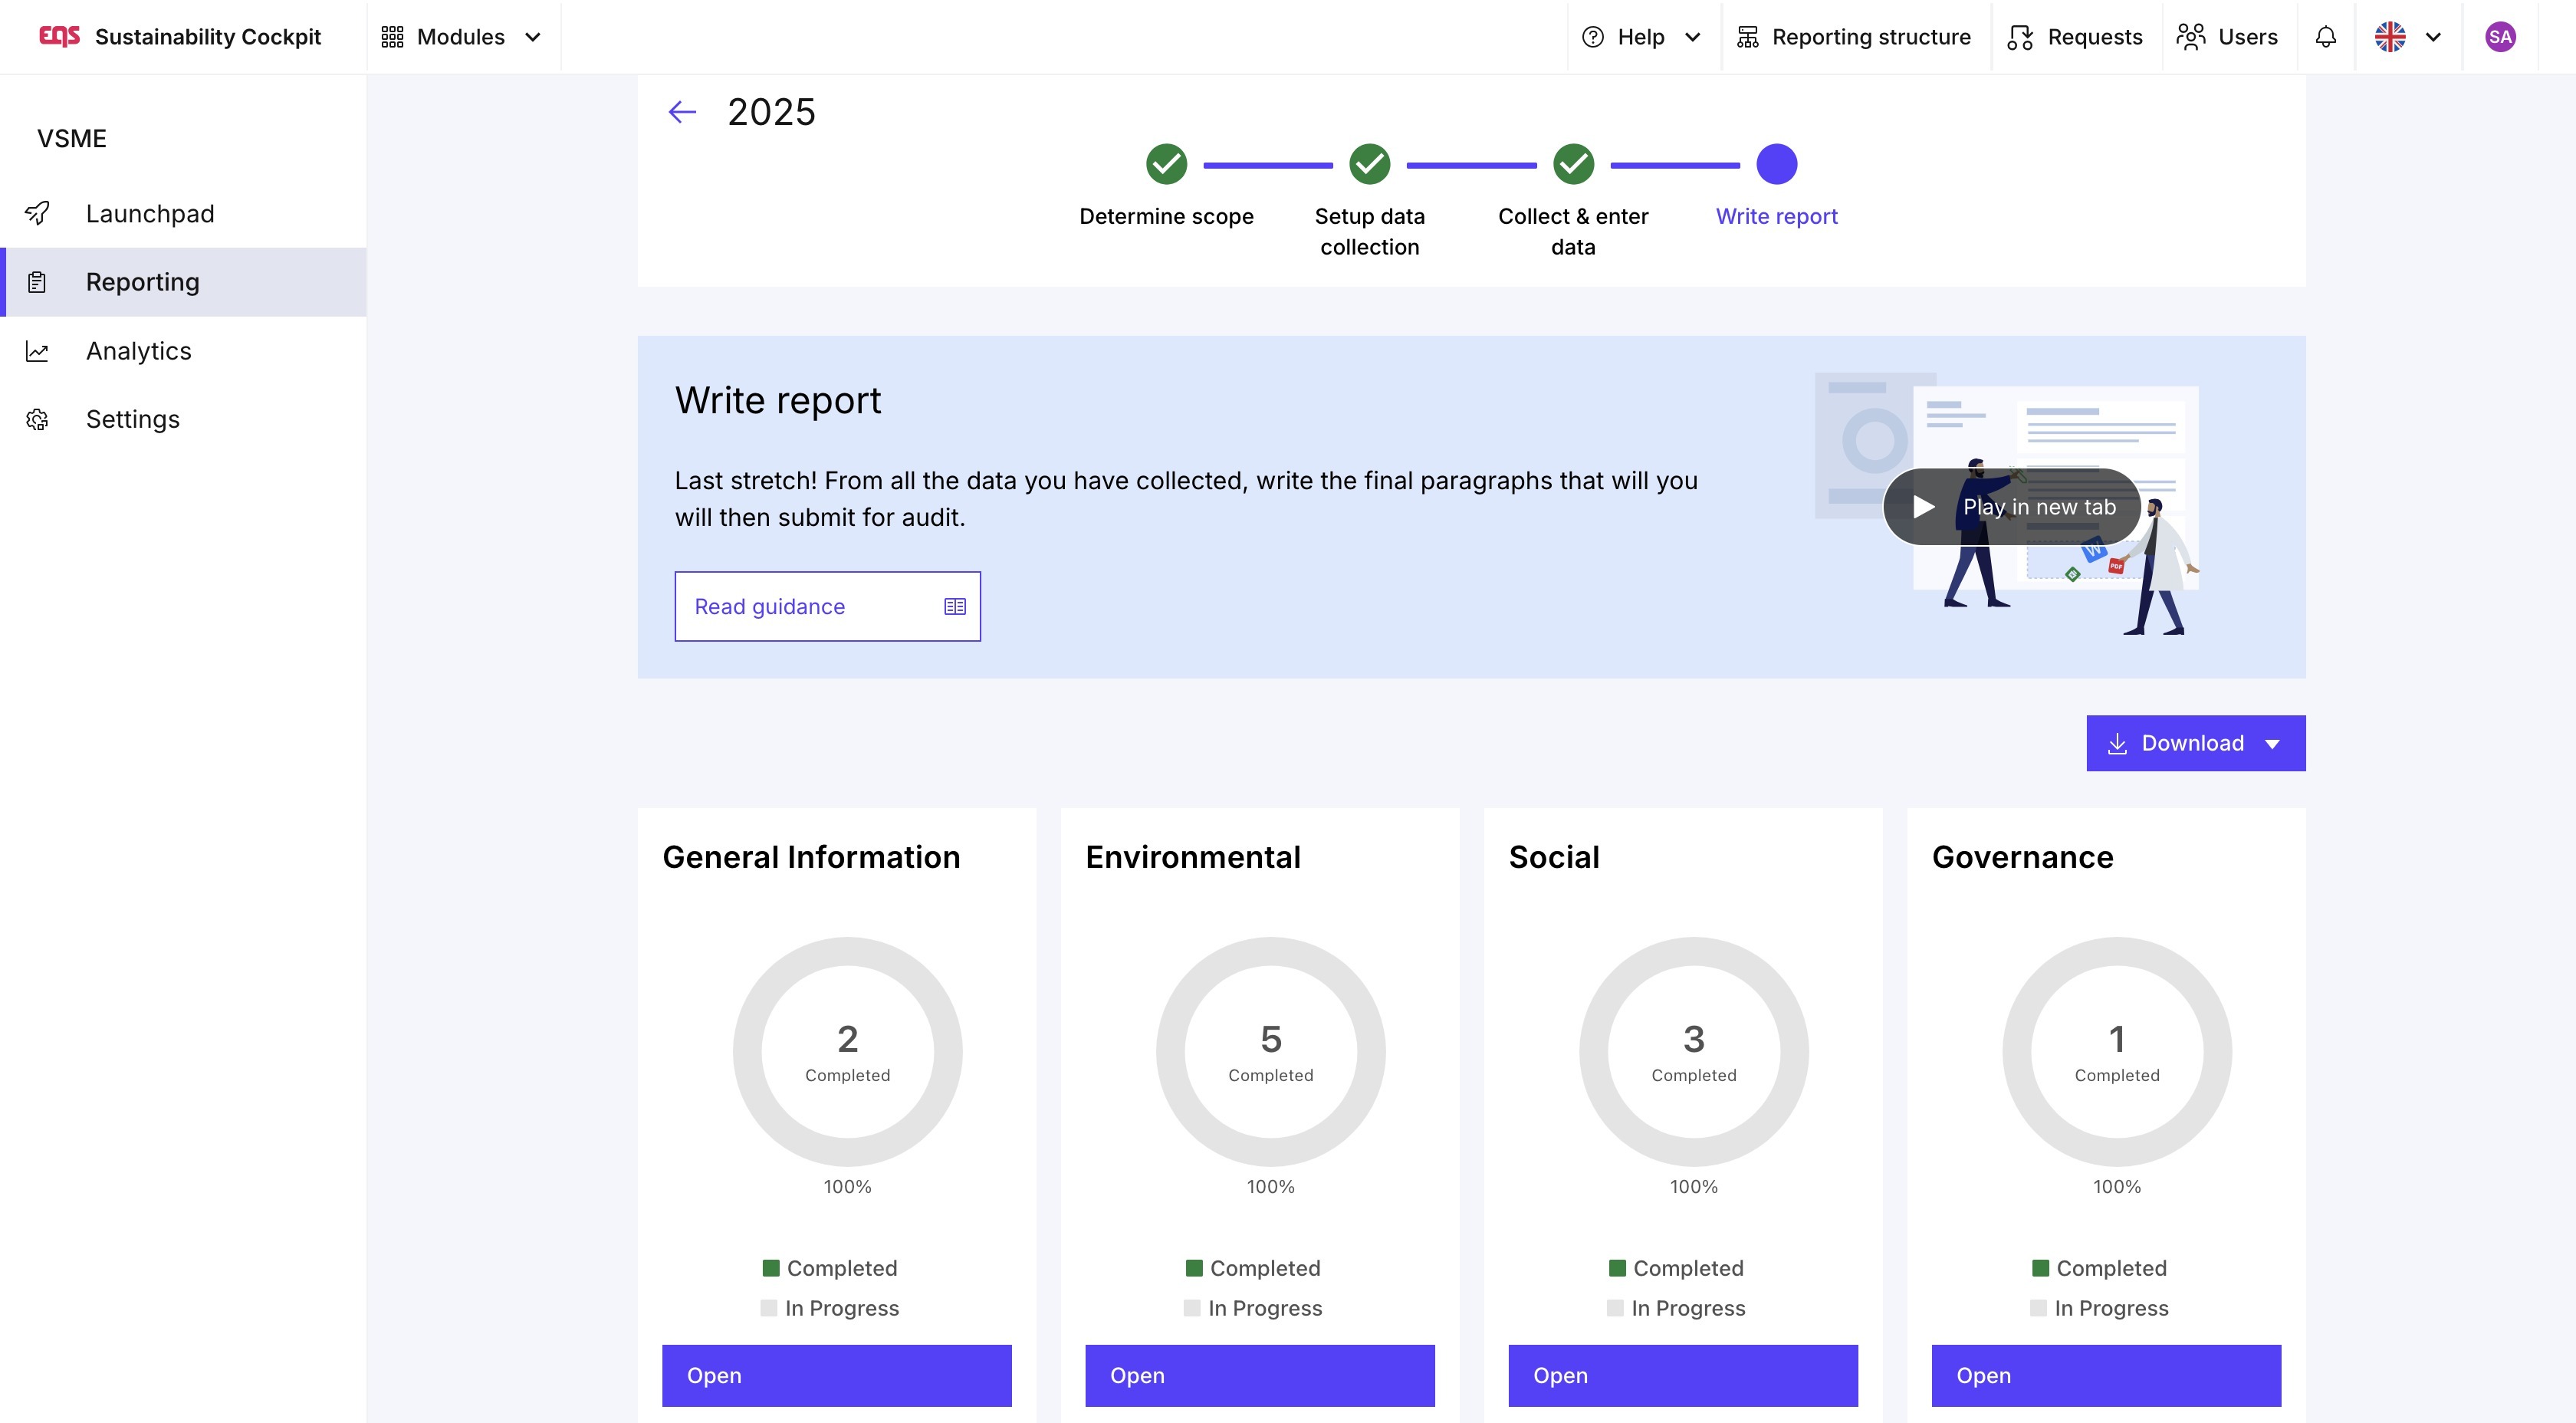Viewport: 2576px width, 1423px height.
Task: Click the Settings gear icon
Action: [37, 419]
